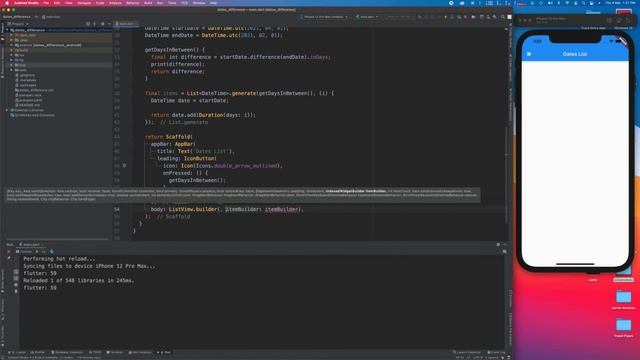
Task: Click 'Reloaded 1 of 548 libraries' console line
Action: 78,280
